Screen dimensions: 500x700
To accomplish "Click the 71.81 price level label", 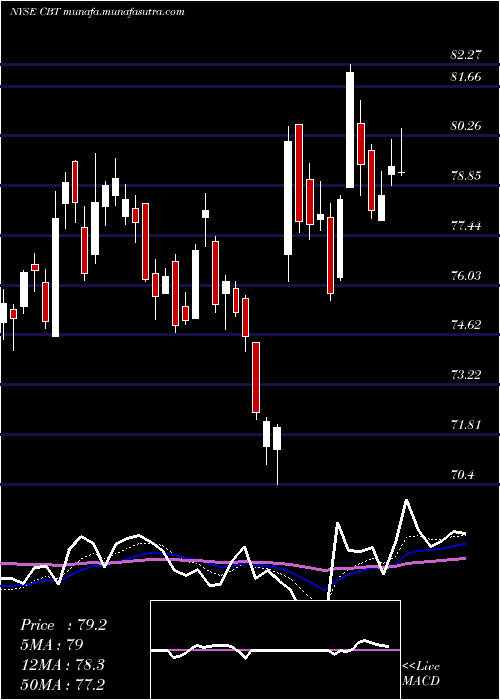I will click(466, 425).
